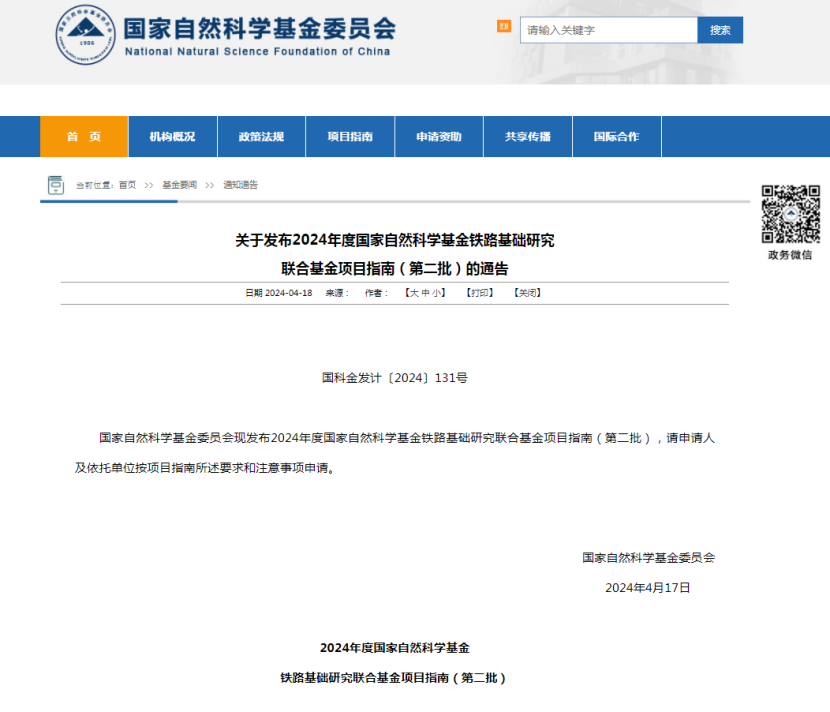Type in the 请输入关键字 search field
Screen dimensions: 830x712
[608, 30]
